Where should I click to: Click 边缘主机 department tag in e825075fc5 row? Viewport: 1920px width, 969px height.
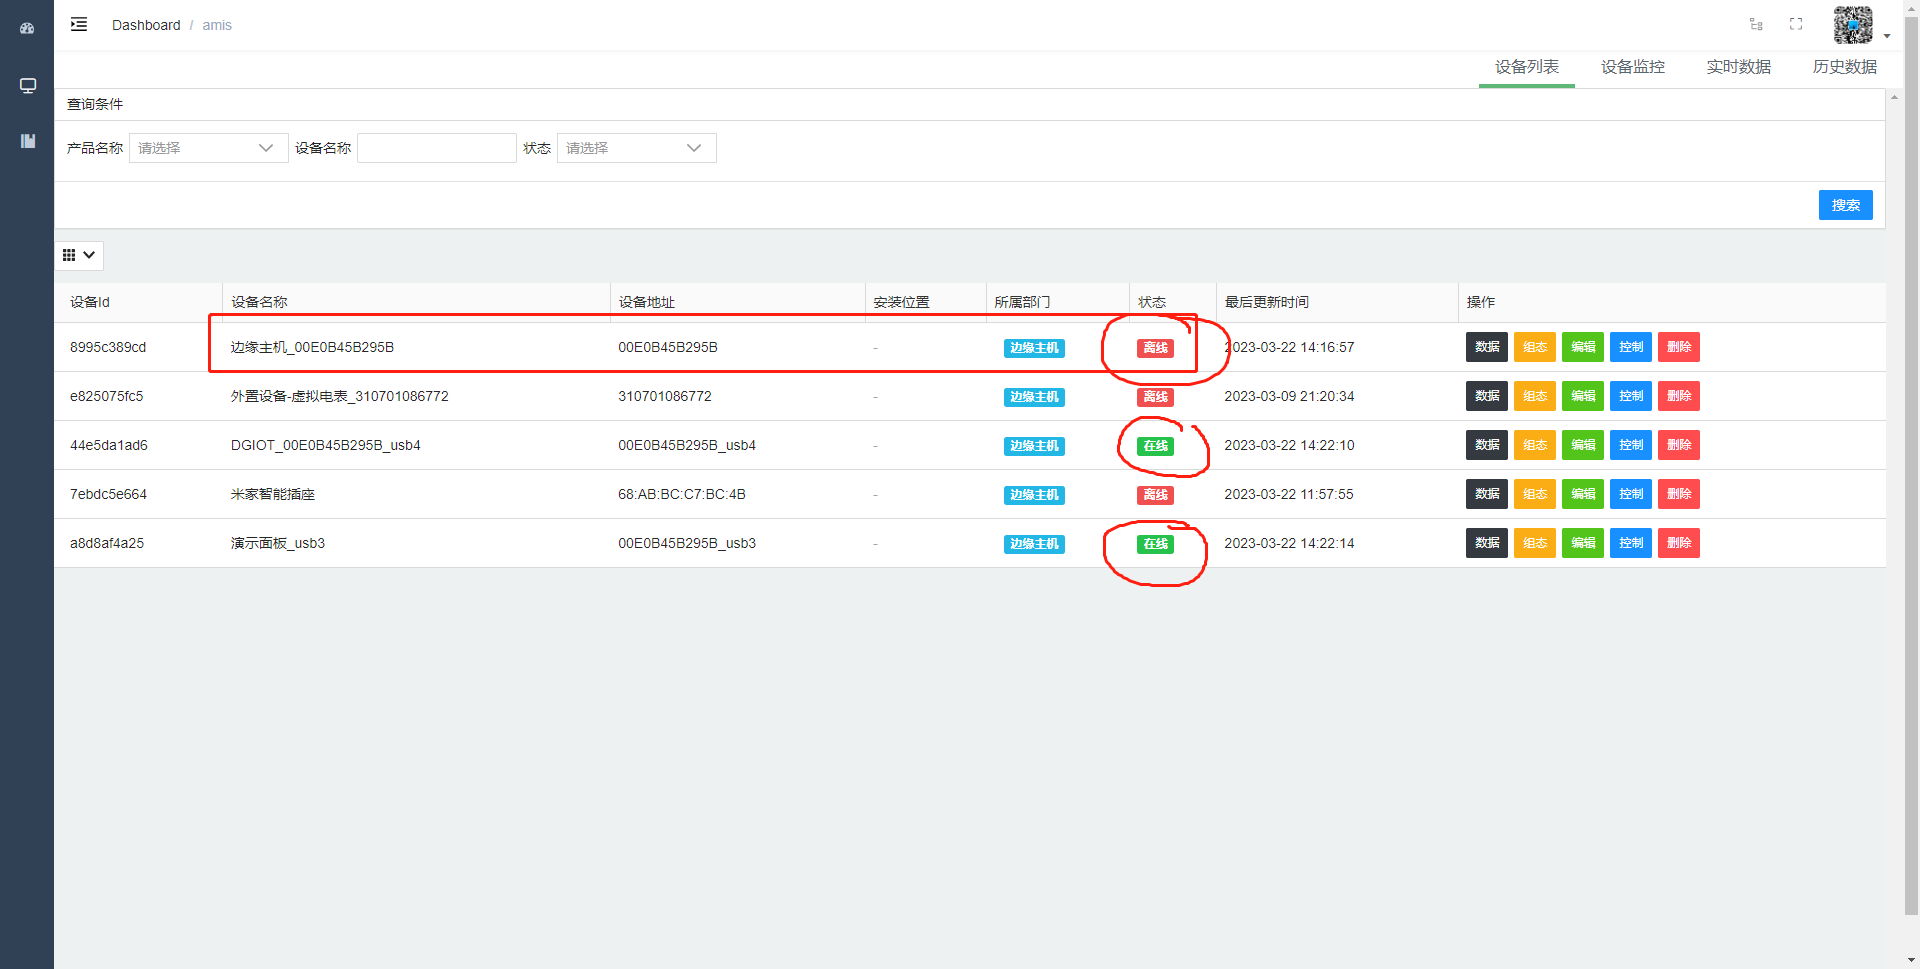point(1034,397)
